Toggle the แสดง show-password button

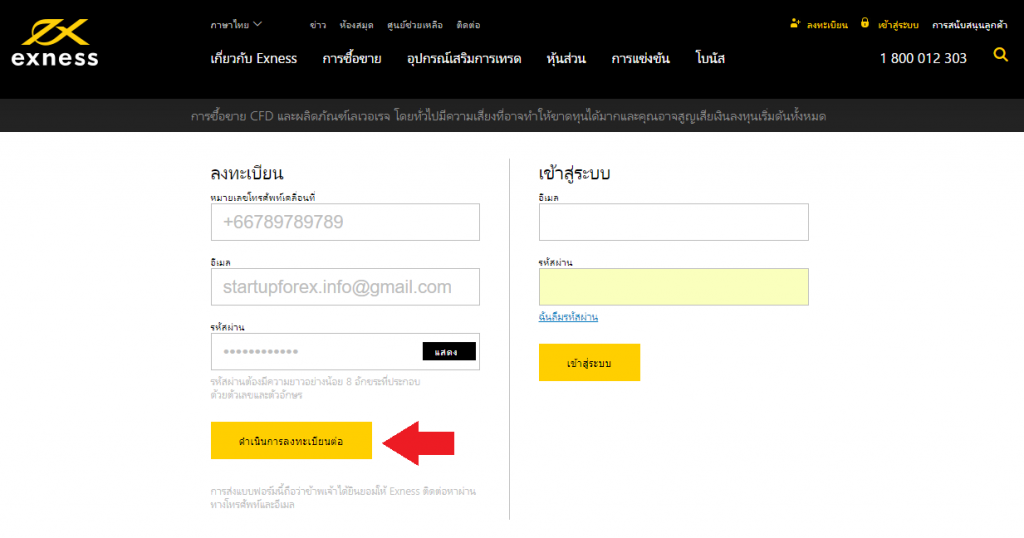pos(449,351)
